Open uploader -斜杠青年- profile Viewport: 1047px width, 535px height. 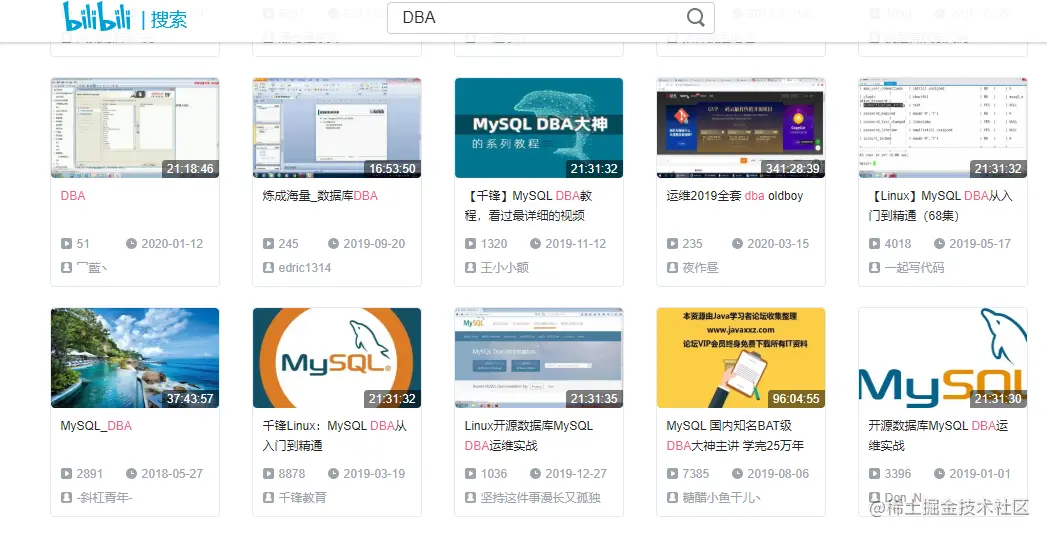(x=104, y=497)
